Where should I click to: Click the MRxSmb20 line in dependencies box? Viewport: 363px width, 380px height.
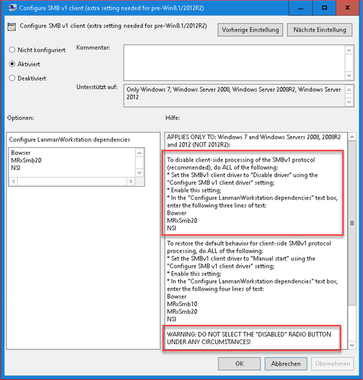coord(26,160)
